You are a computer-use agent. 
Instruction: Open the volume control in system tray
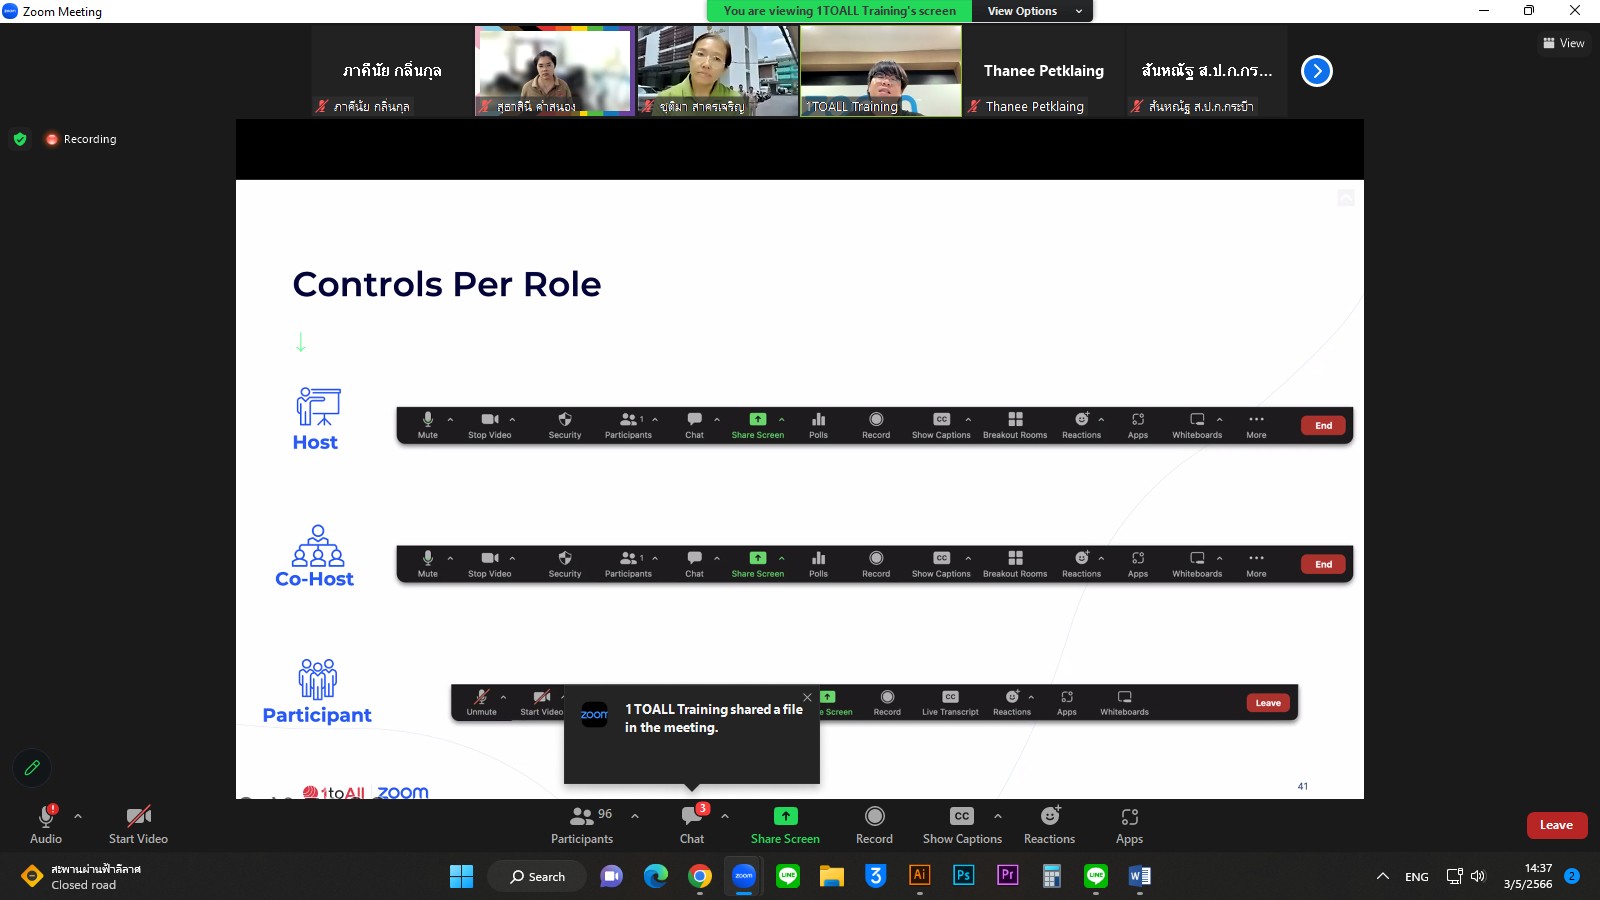(1478, 876)
